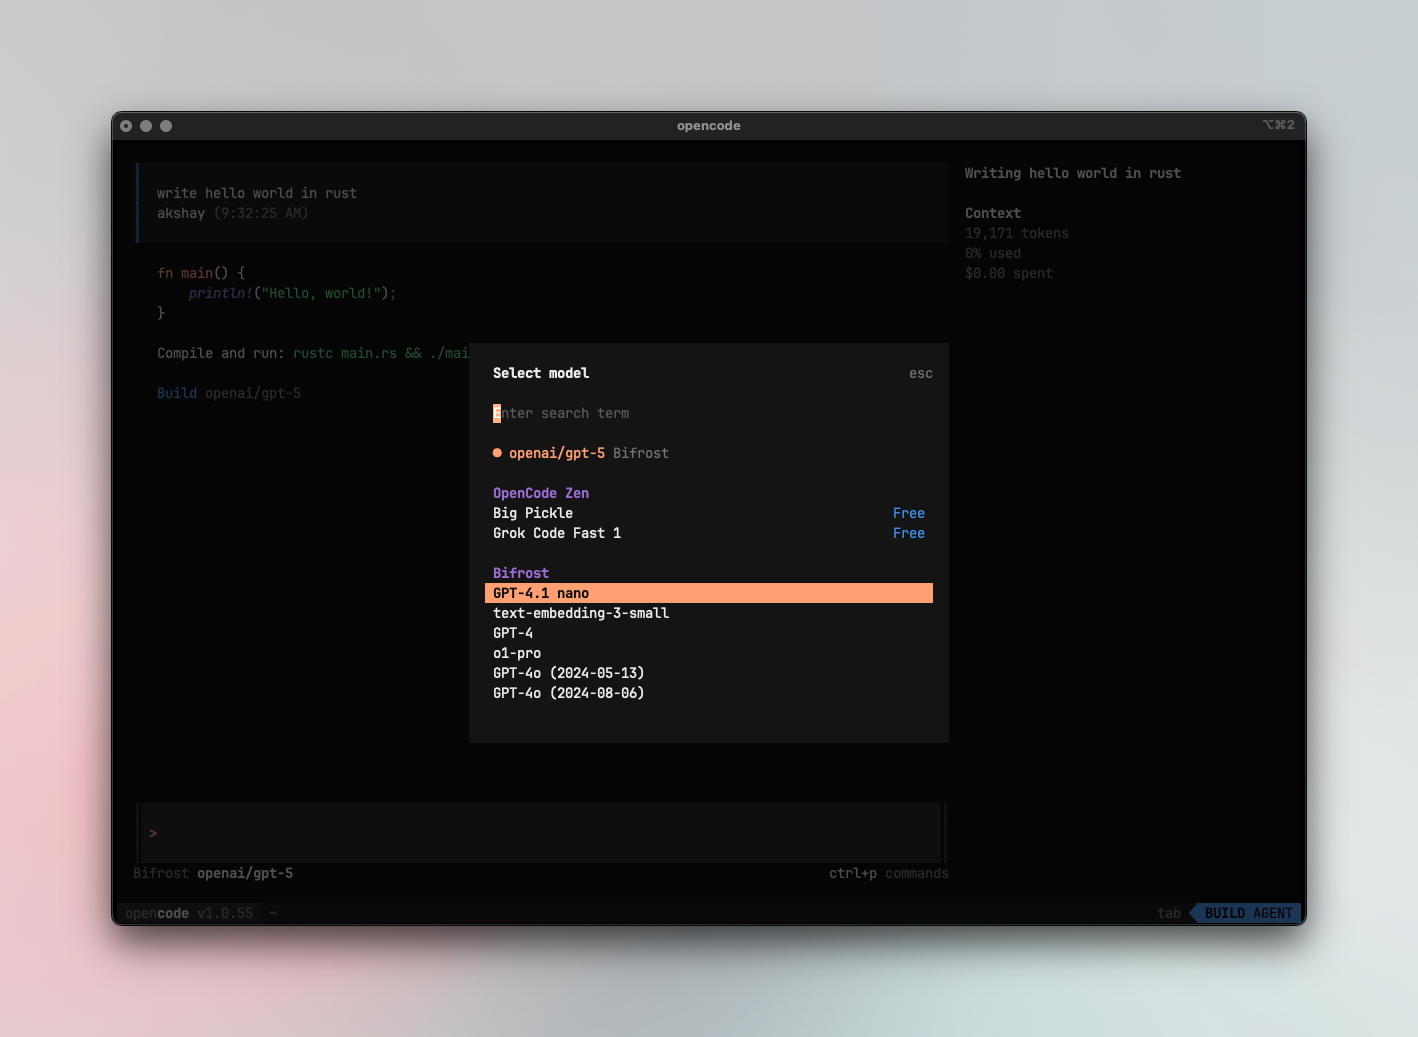Click the yellow minimize traffic light
This screenshot has width=1418, height=1037.
coord(146,126)
